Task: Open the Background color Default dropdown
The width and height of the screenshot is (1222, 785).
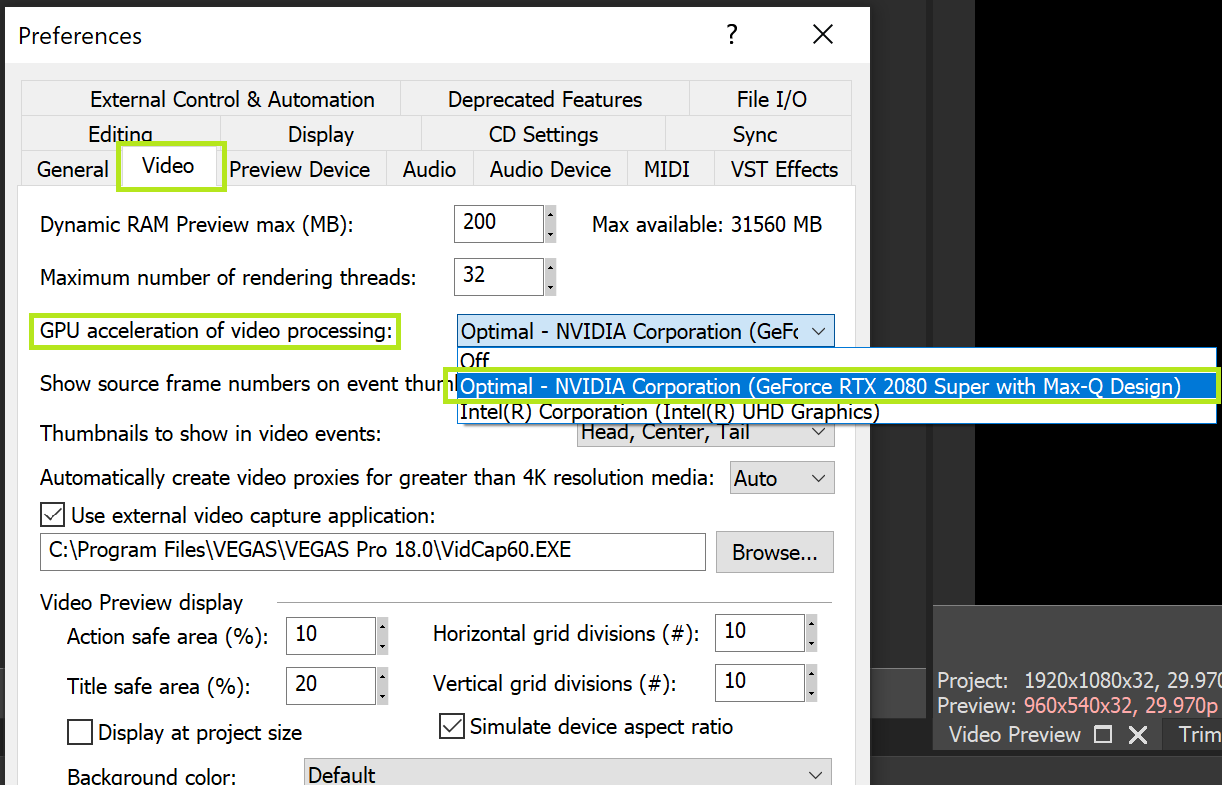Action: [568, 774]
